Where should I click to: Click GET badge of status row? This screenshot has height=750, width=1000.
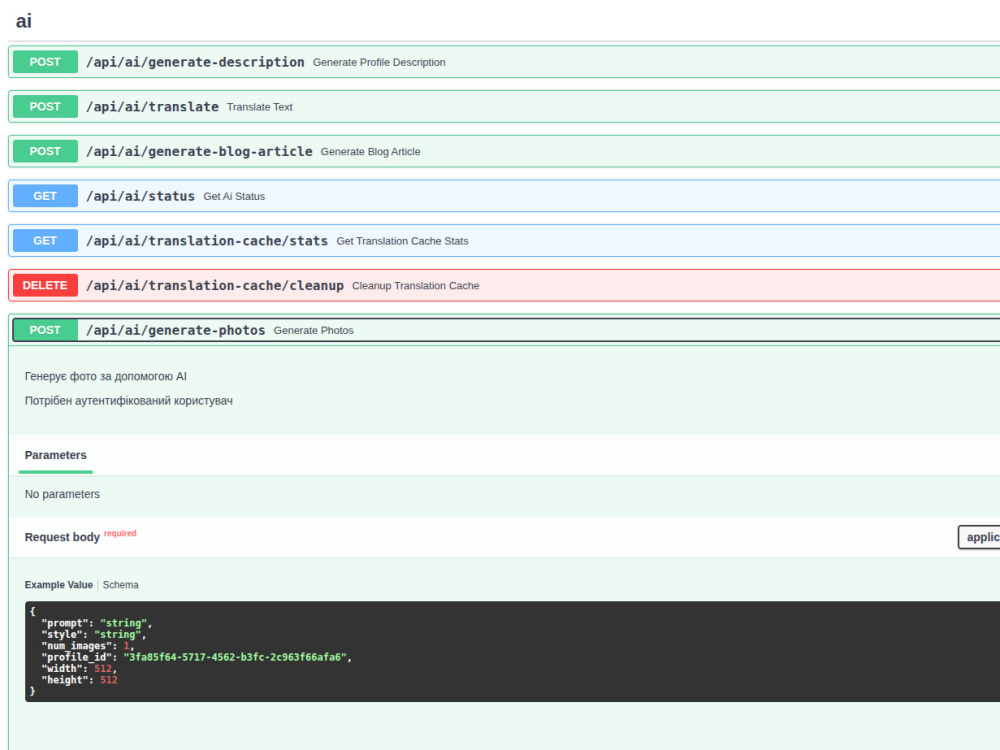(x=45, y=196)
